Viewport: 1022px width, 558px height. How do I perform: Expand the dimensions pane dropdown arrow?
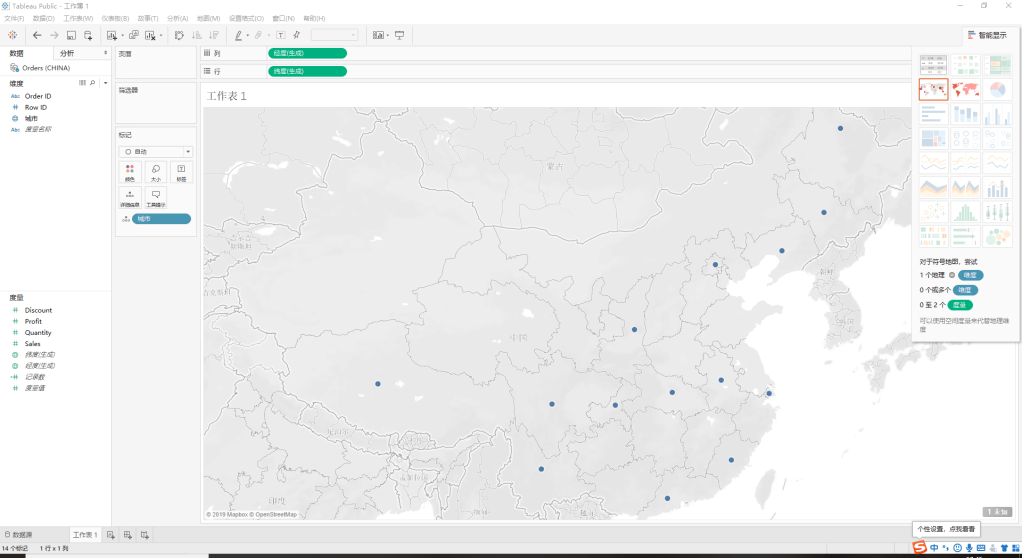coord(105,83)
